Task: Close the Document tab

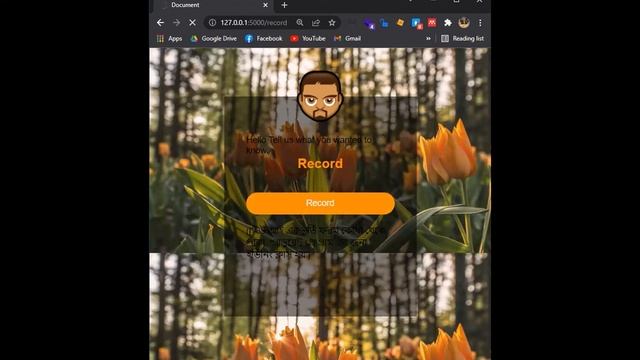Action: [265, 5]
